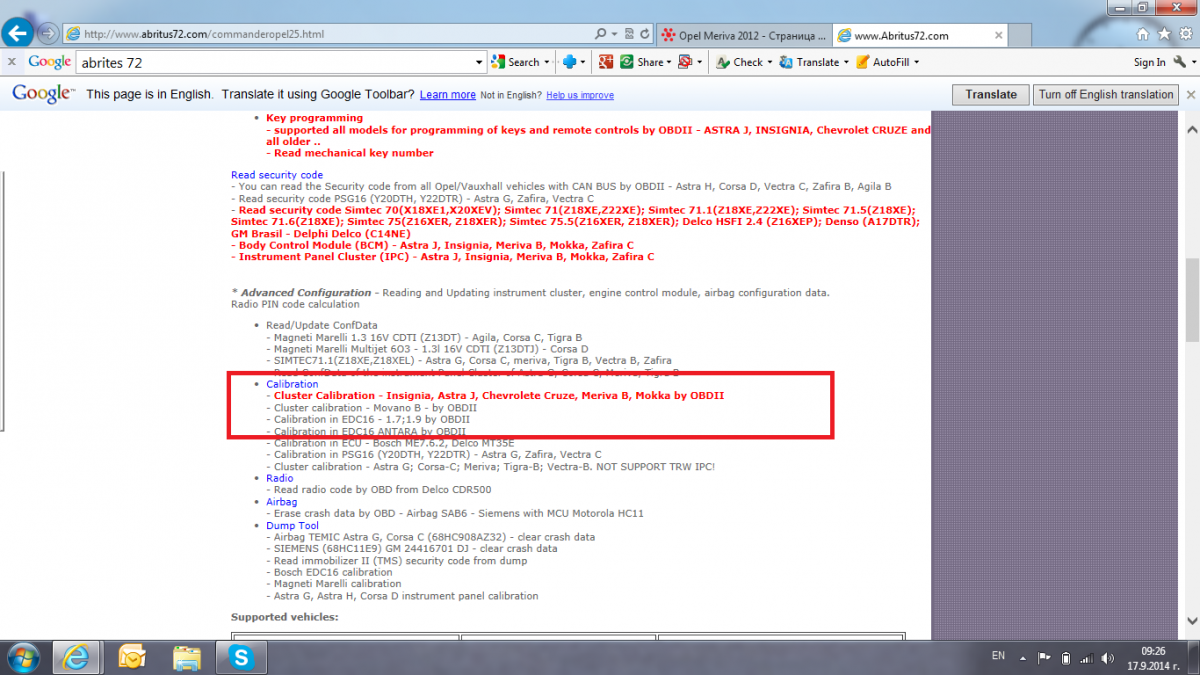
Task: Click the Key programming red heading
Action: point(315,118)
